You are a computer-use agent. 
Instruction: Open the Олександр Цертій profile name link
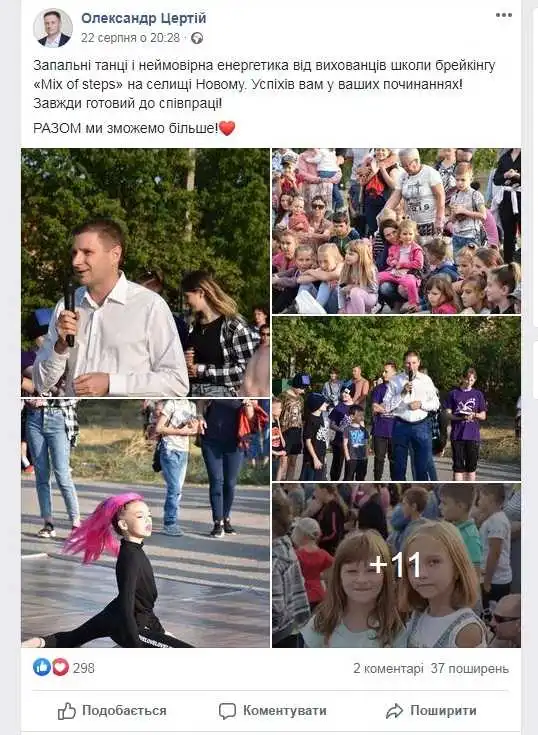point(143,18)
